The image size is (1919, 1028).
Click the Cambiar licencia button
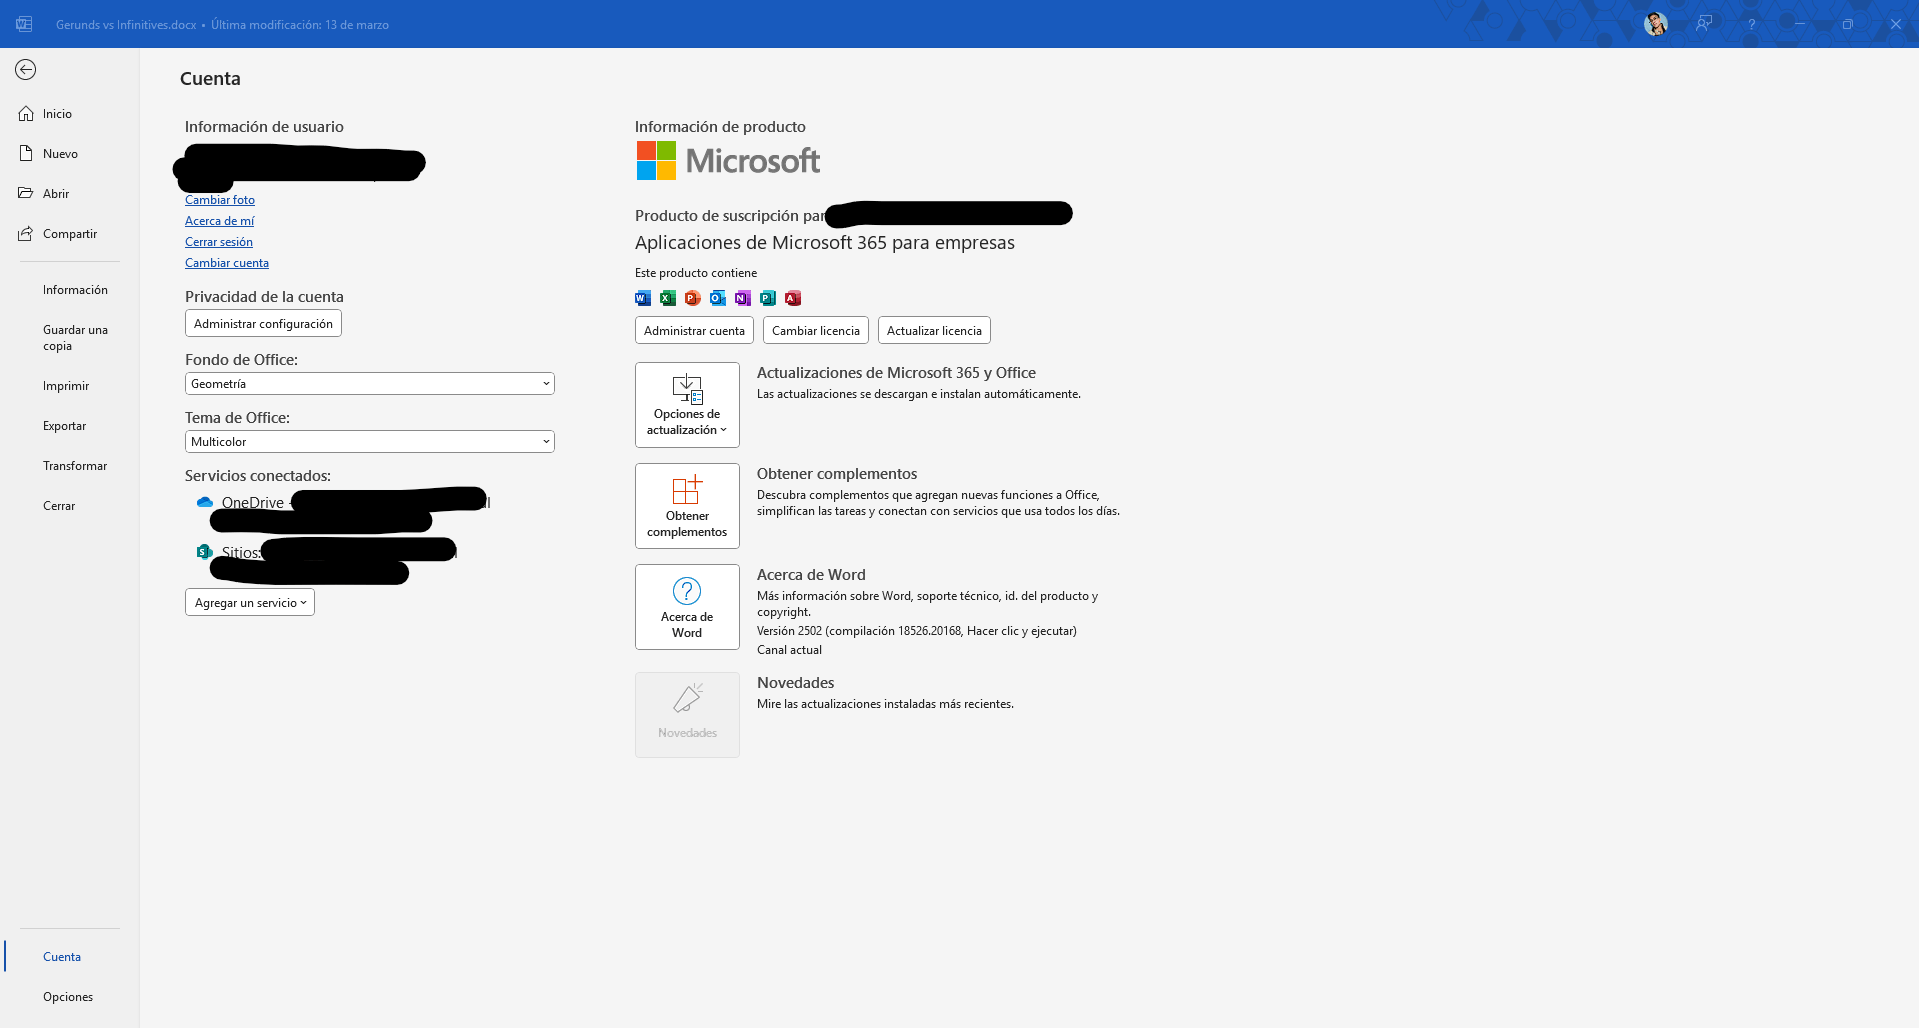click(x=816, y=331)
